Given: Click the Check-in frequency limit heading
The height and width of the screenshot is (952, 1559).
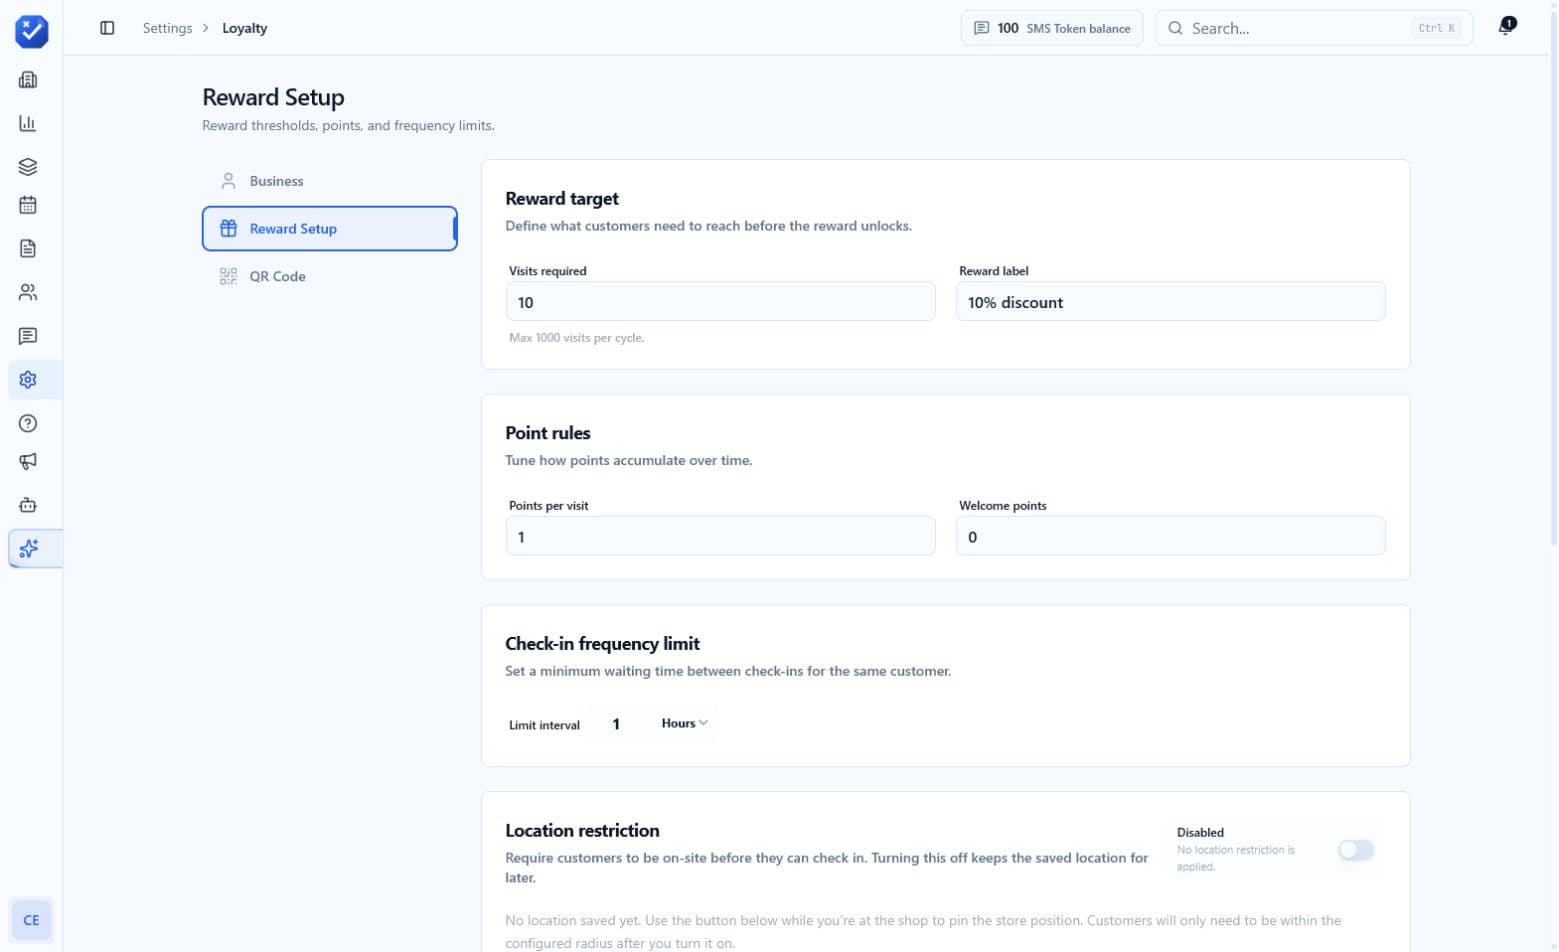Looking at the screenshot, I should pos(602,644).
